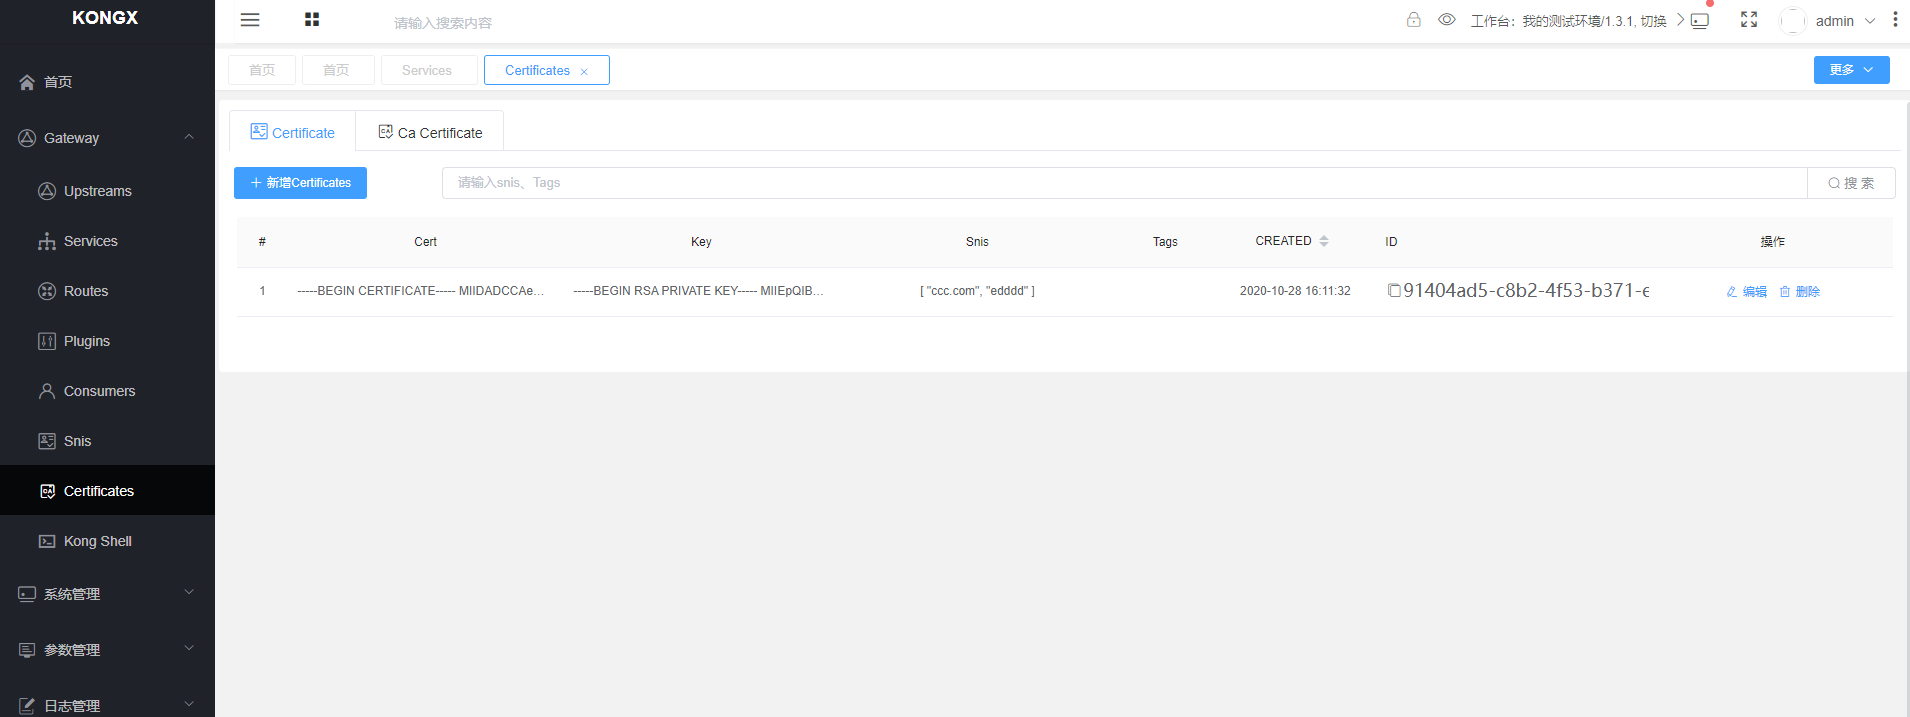
Task: Click the Kong Shell terminal icon
Action: point(47,541)
